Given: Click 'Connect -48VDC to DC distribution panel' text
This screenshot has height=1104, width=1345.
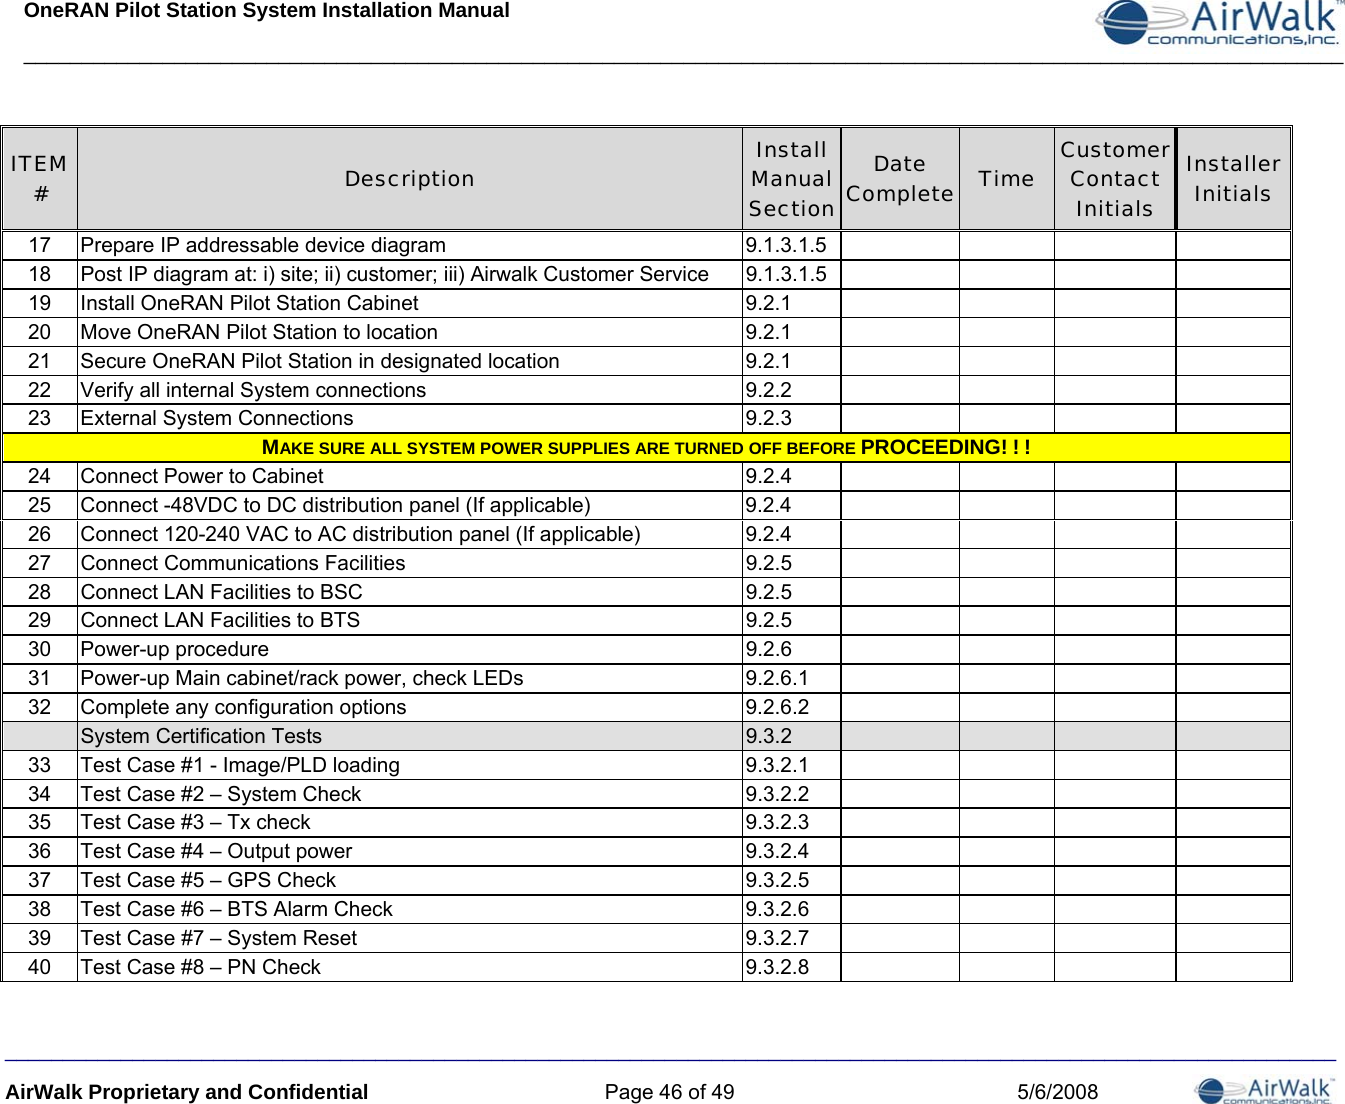Looking at the screenshot, I should point(335,505).
